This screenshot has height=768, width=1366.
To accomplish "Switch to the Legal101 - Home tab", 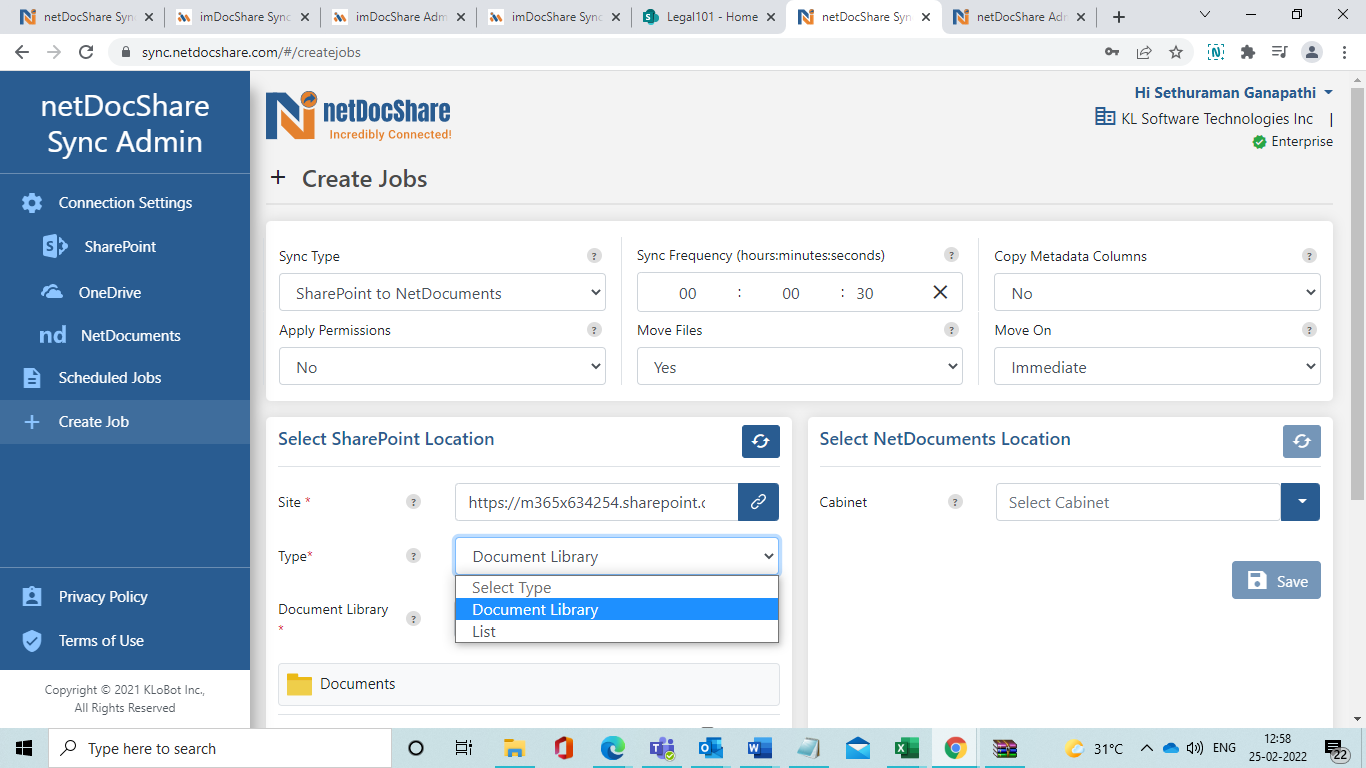I will [709, 17].
